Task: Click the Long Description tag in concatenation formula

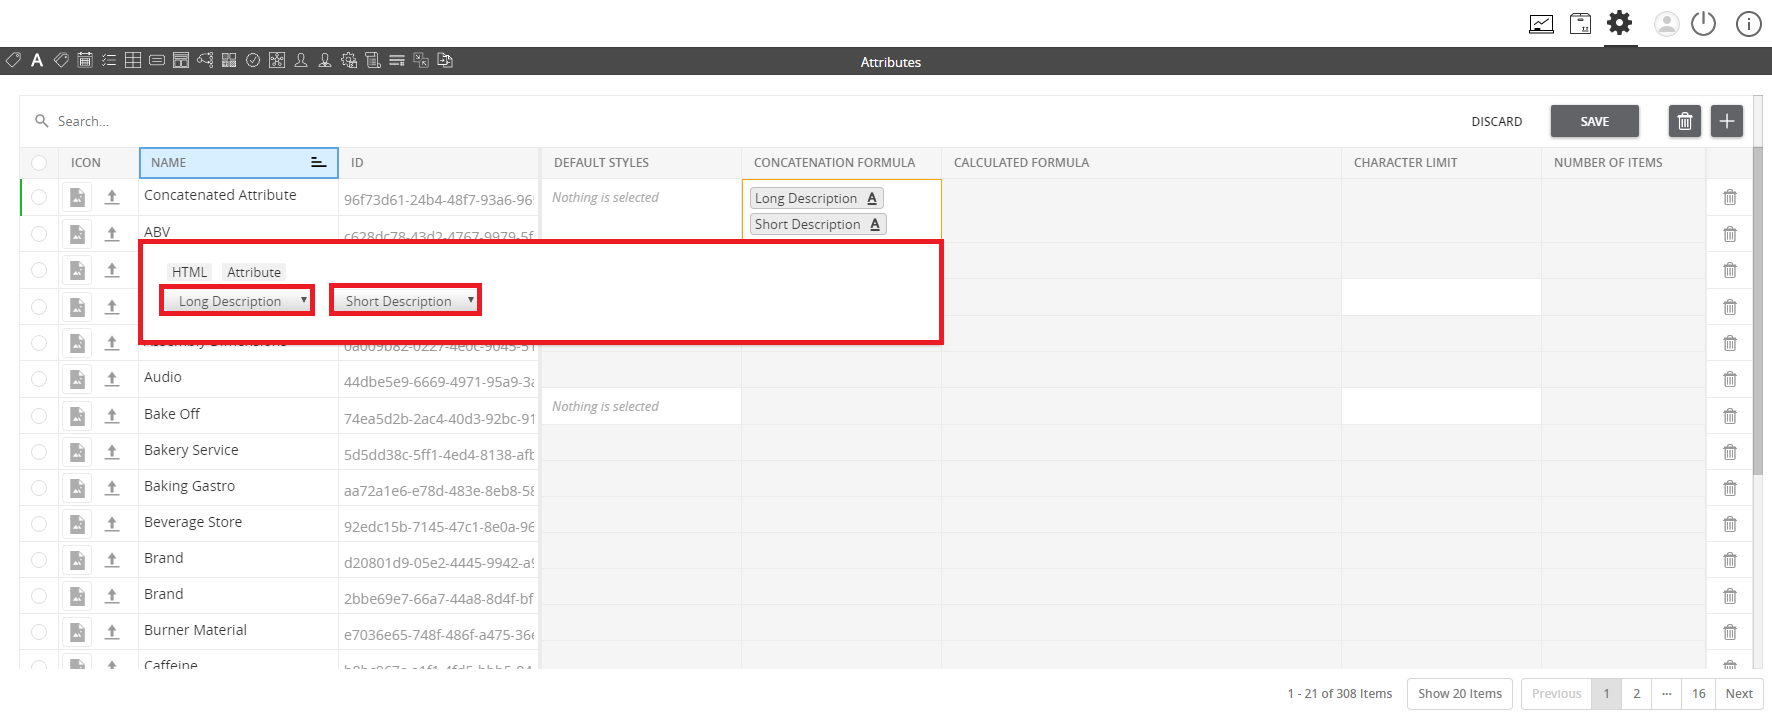Action: tap(817, 198)
